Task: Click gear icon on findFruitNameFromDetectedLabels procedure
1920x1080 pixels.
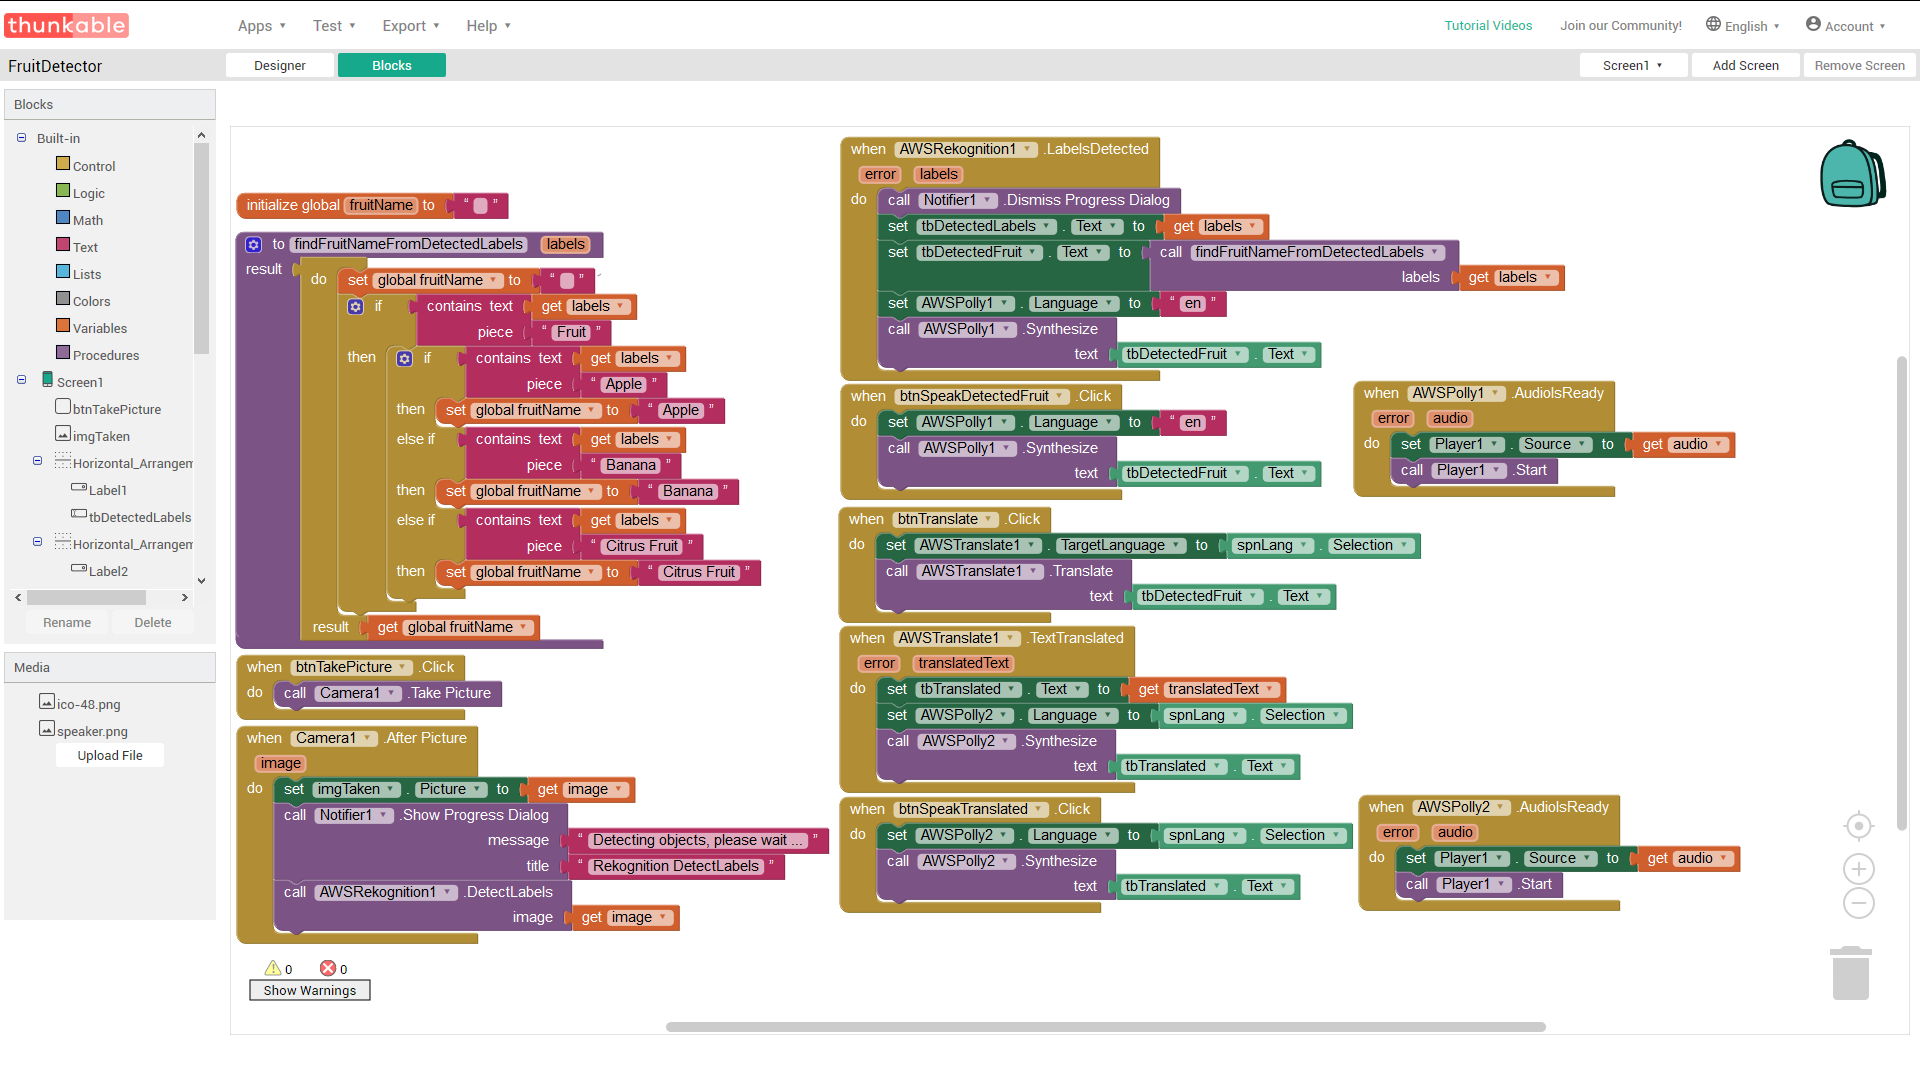Action: (x=254, y=245)
